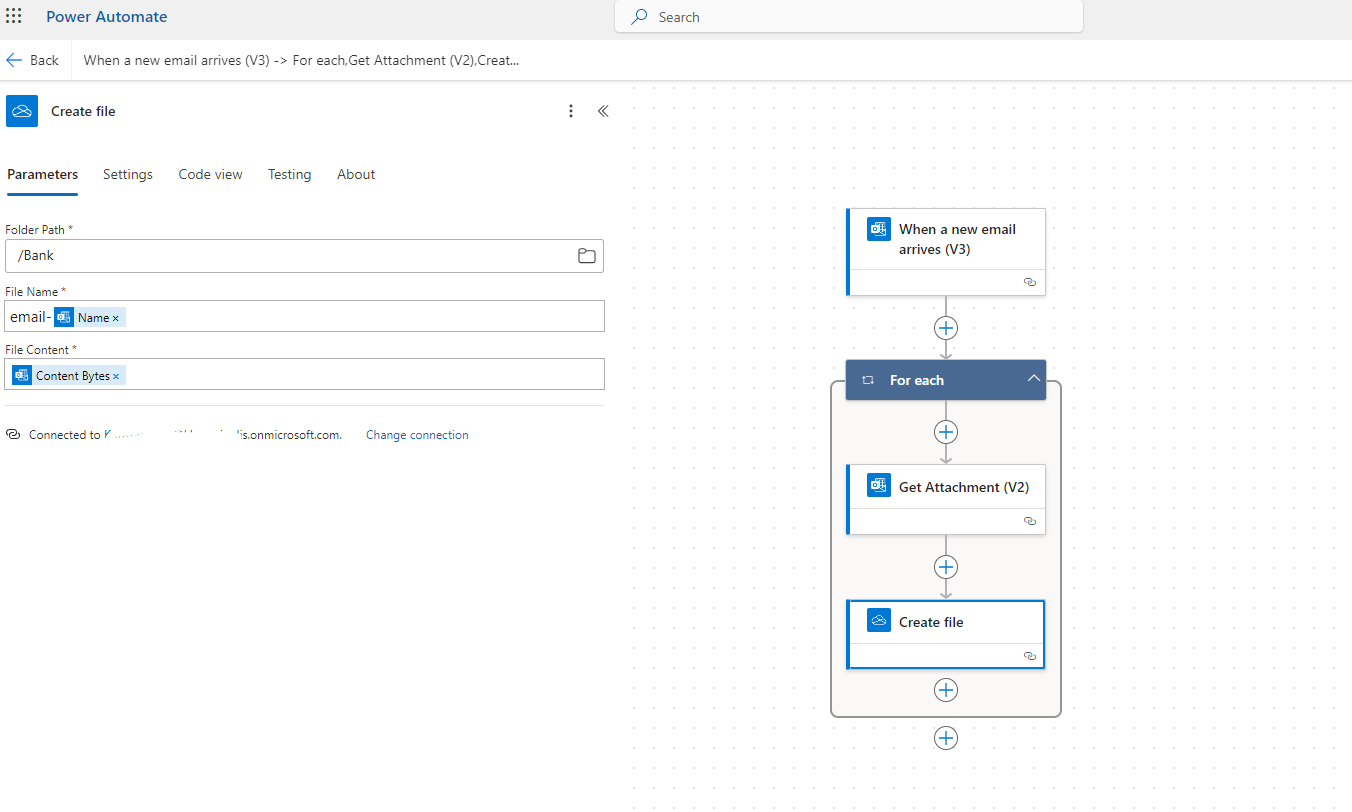The image size is (1352, 812).
Task: Click connection icon on Get Attachment card
Action: point(1030,521)
